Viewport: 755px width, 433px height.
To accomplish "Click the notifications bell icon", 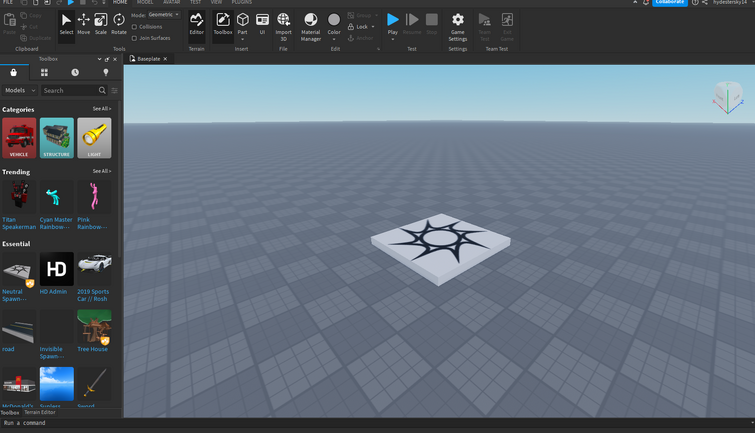I will click(x=646, y=2).
